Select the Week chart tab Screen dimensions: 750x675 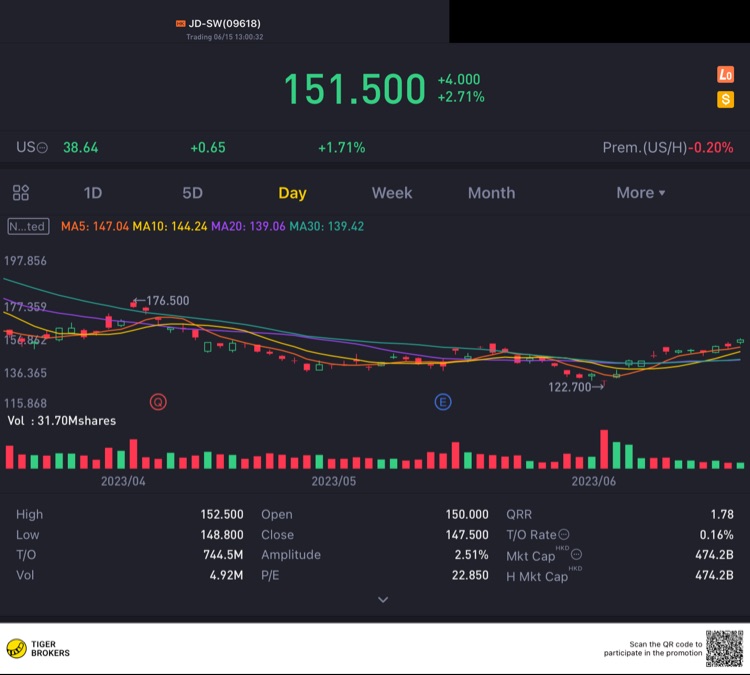click(x=392, y=193)
